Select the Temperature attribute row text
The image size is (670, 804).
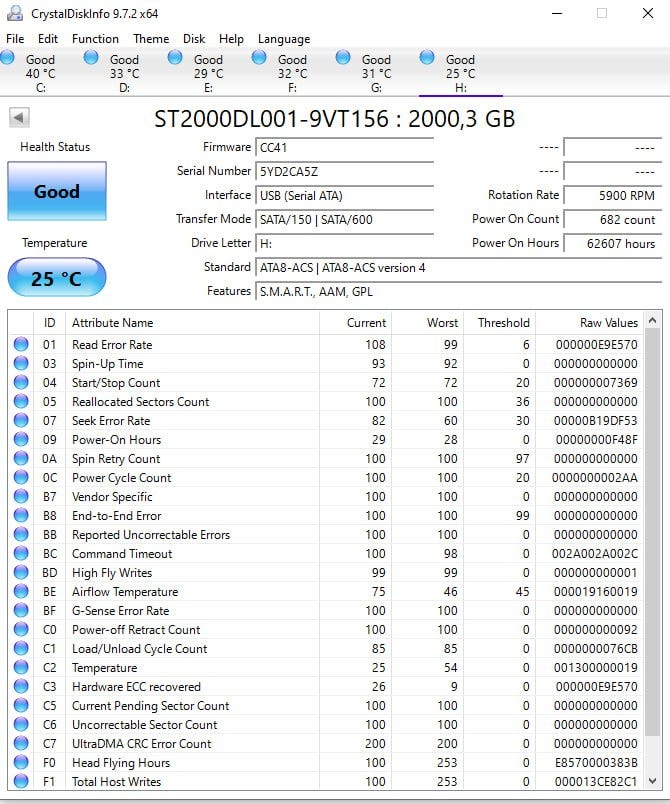coord(105,668)
